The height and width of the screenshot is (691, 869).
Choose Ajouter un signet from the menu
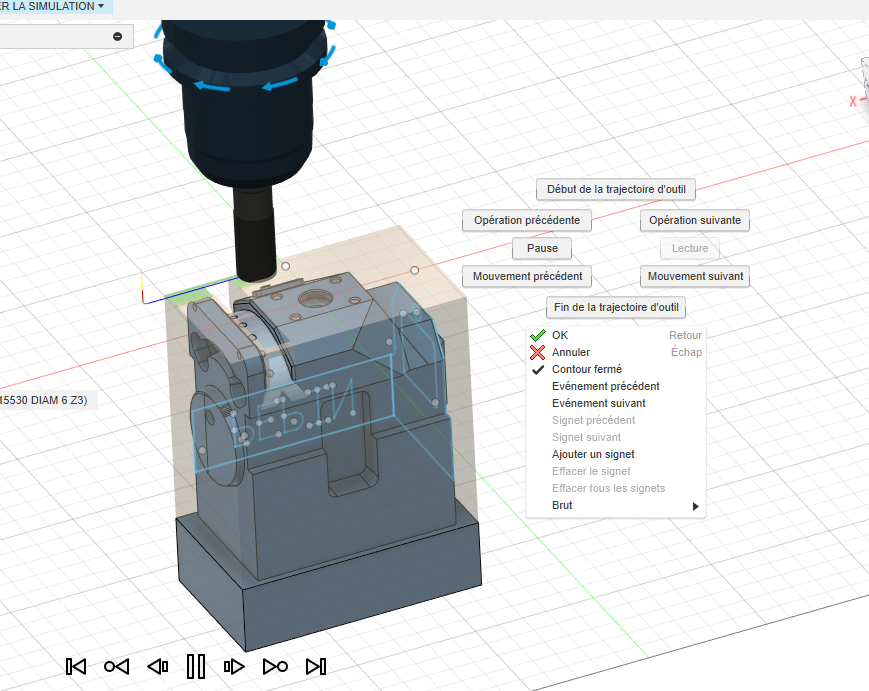click(593, 454)
